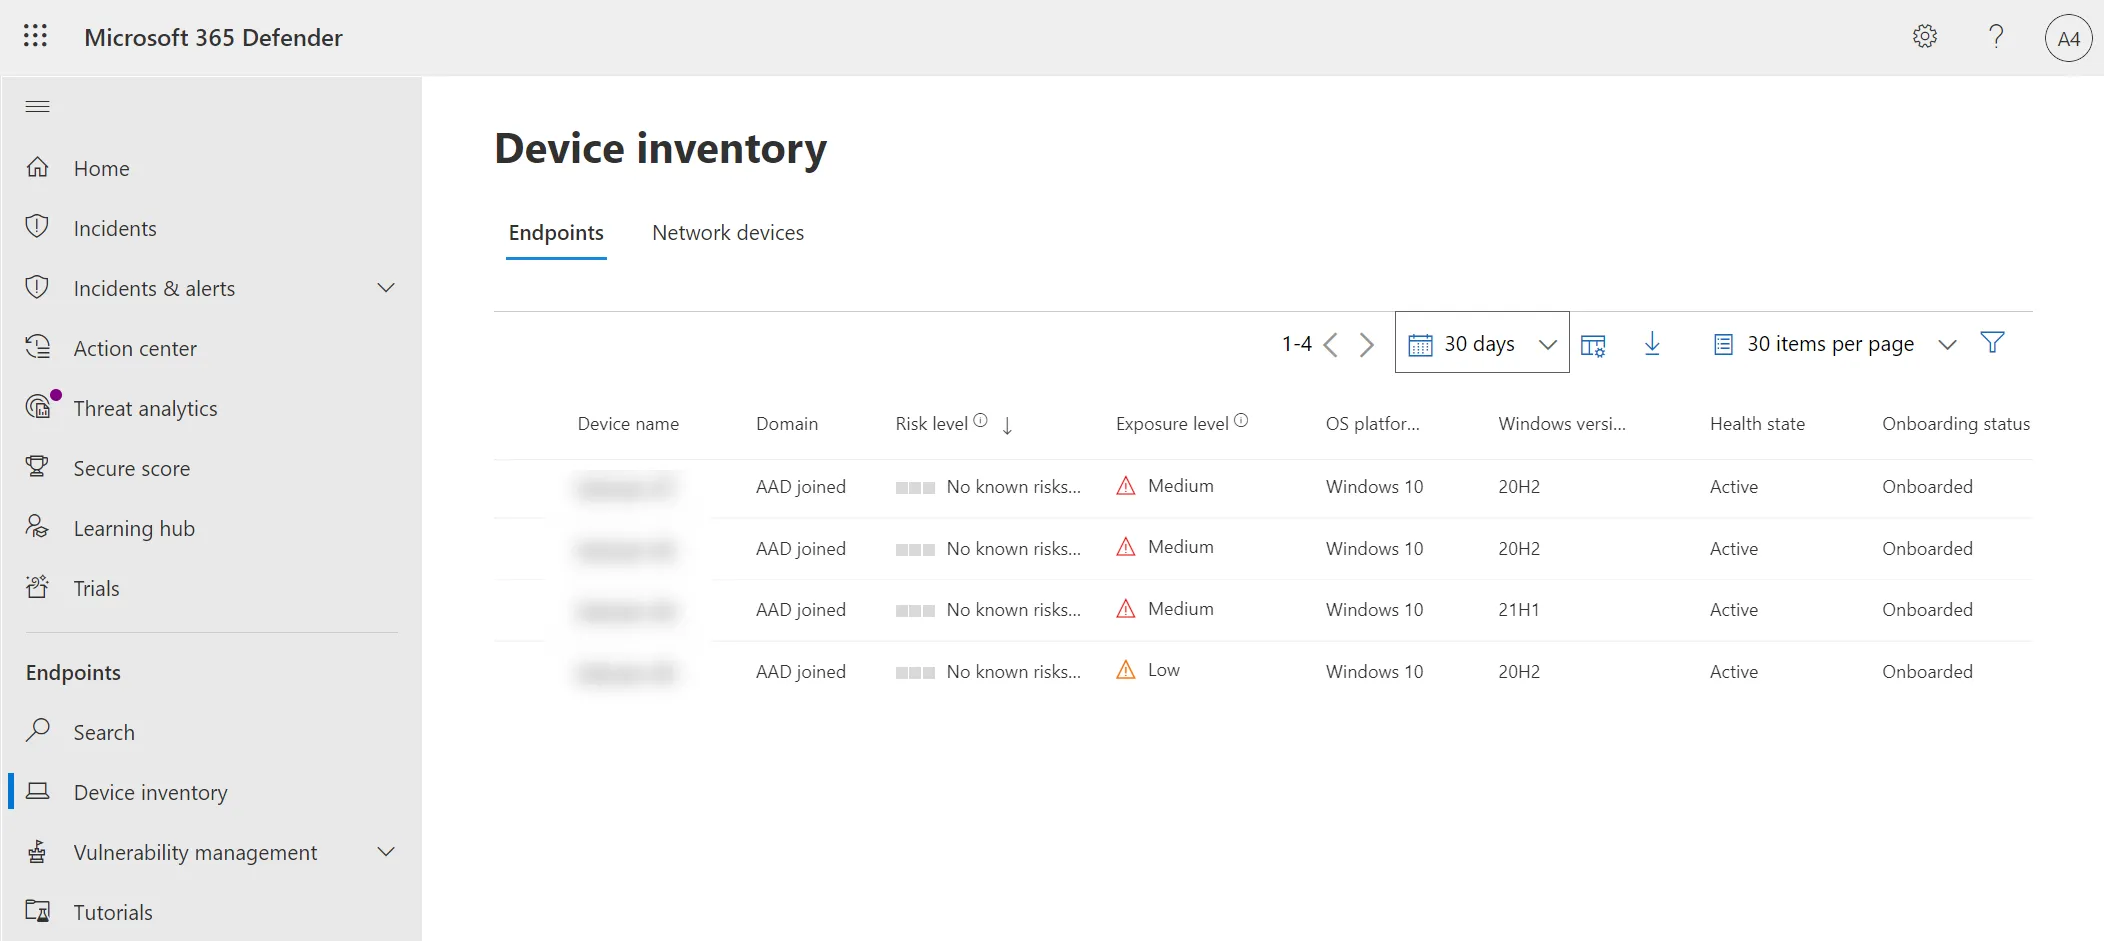Expand Incidents & alerts chevron
Image resolution: width=2104 pixels, height=941 pixels.
386,288
